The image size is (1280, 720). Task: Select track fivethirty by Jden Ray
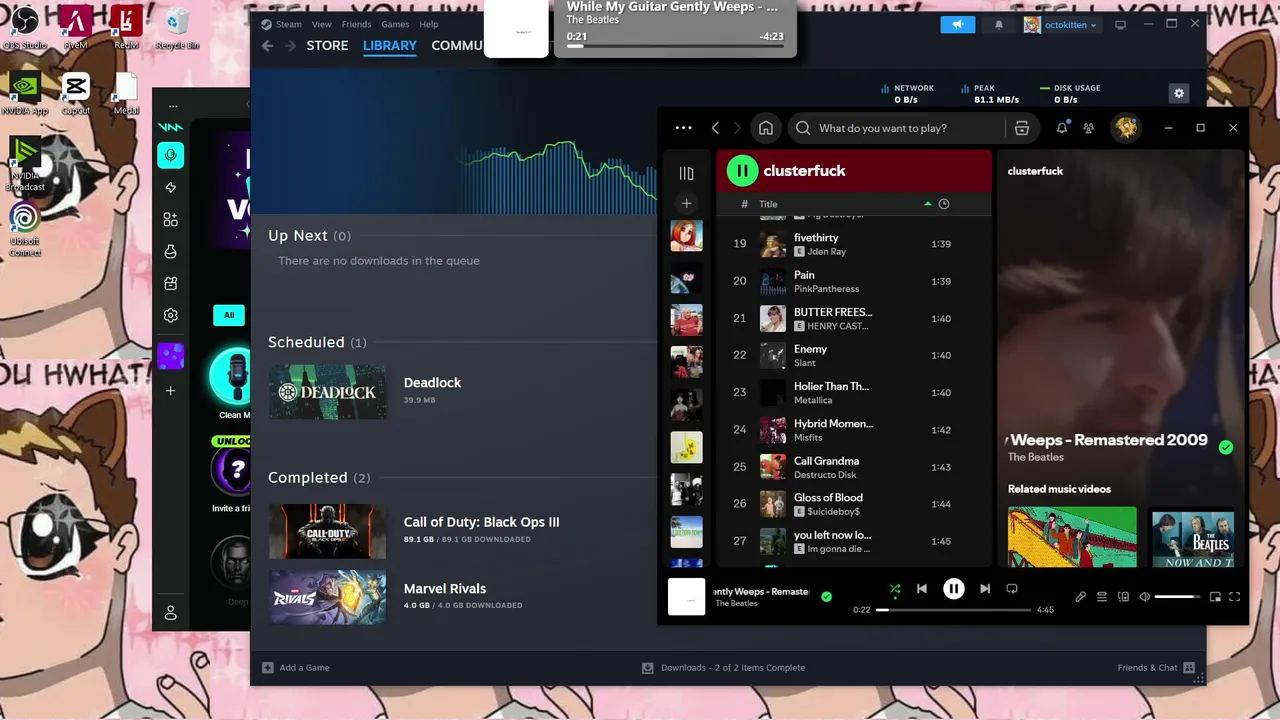[853, 244]
